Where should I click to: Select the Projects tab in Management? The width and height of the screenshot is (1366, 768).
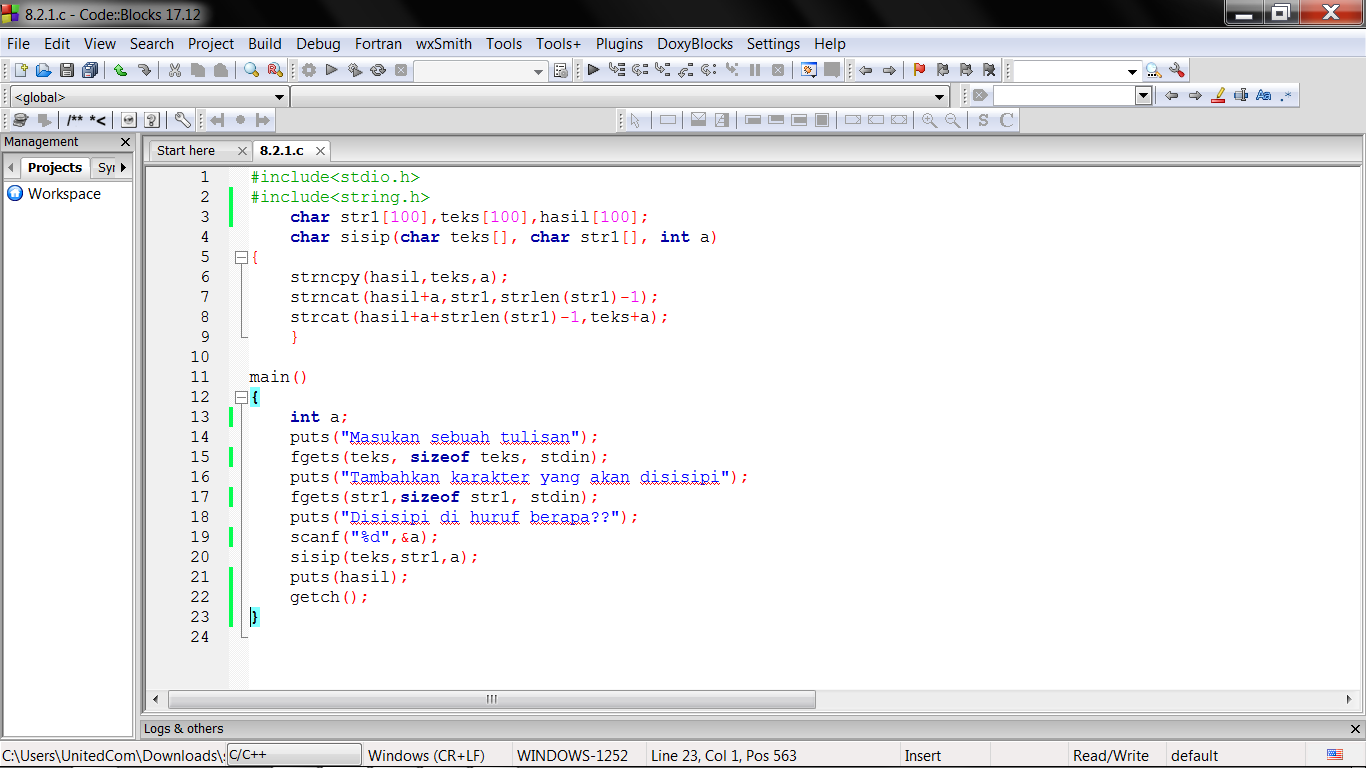(x=55, y=167)
